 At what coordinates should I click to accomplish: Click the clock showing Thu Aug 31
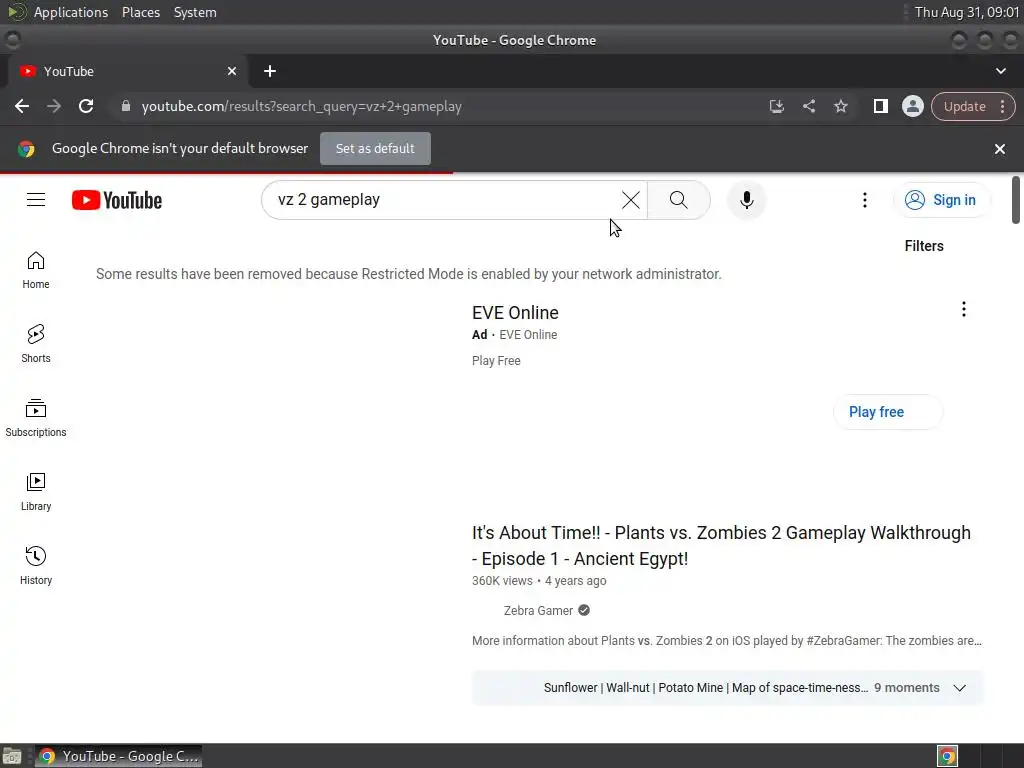967,12
